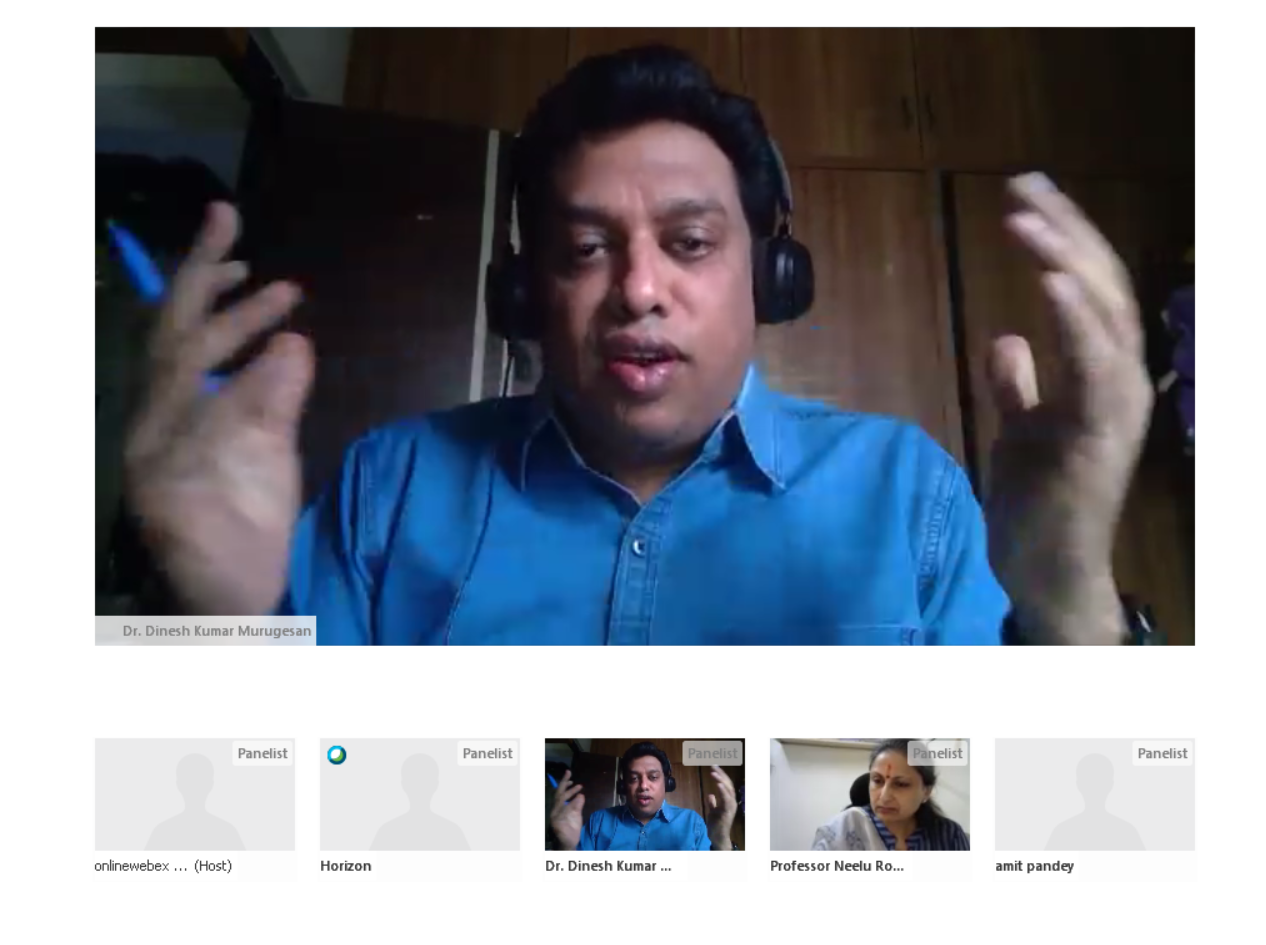Screen dimensions: 1266x945
Task: Click the Panelist badge on Horizon tile
Action: (x=487, y=754)
